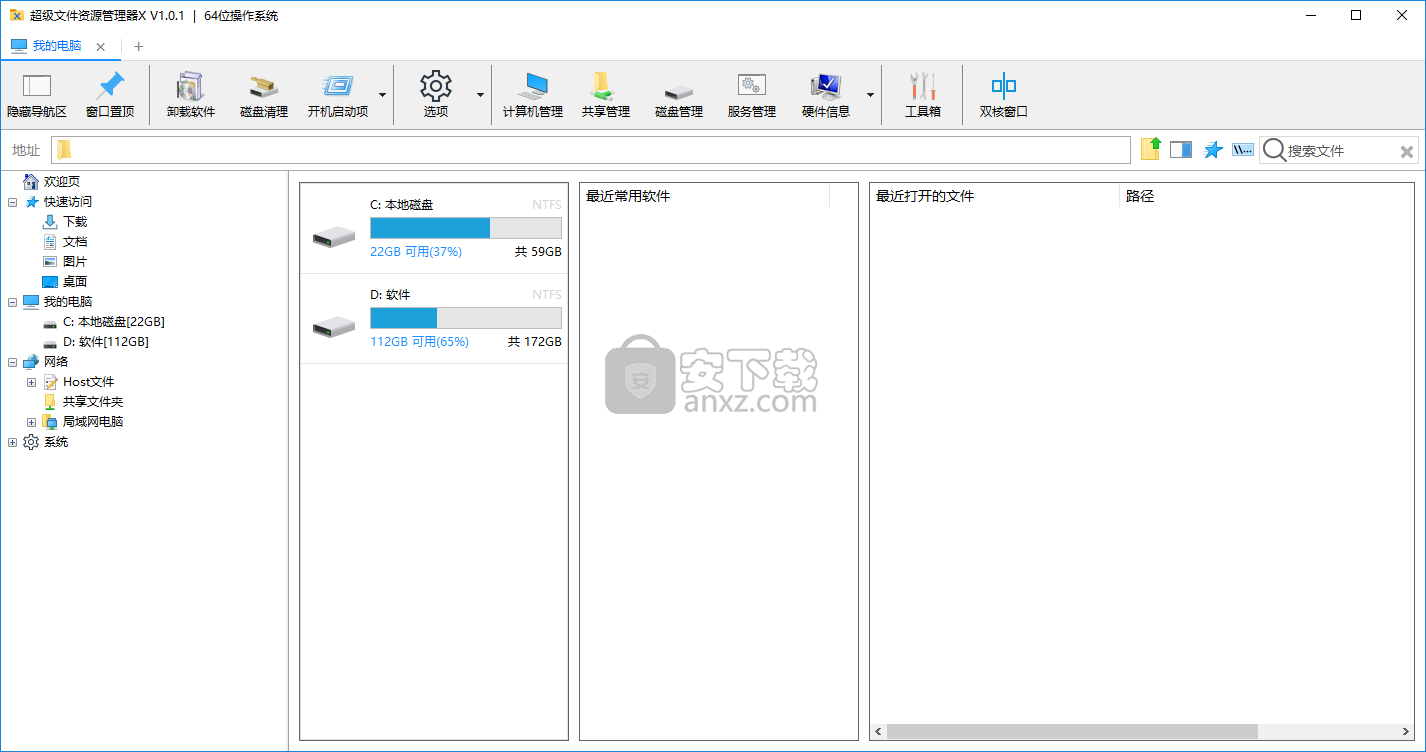Open 磁盘管理 disk management
1426x752 pixels.
pyautogui.click(x=679, y=95)
